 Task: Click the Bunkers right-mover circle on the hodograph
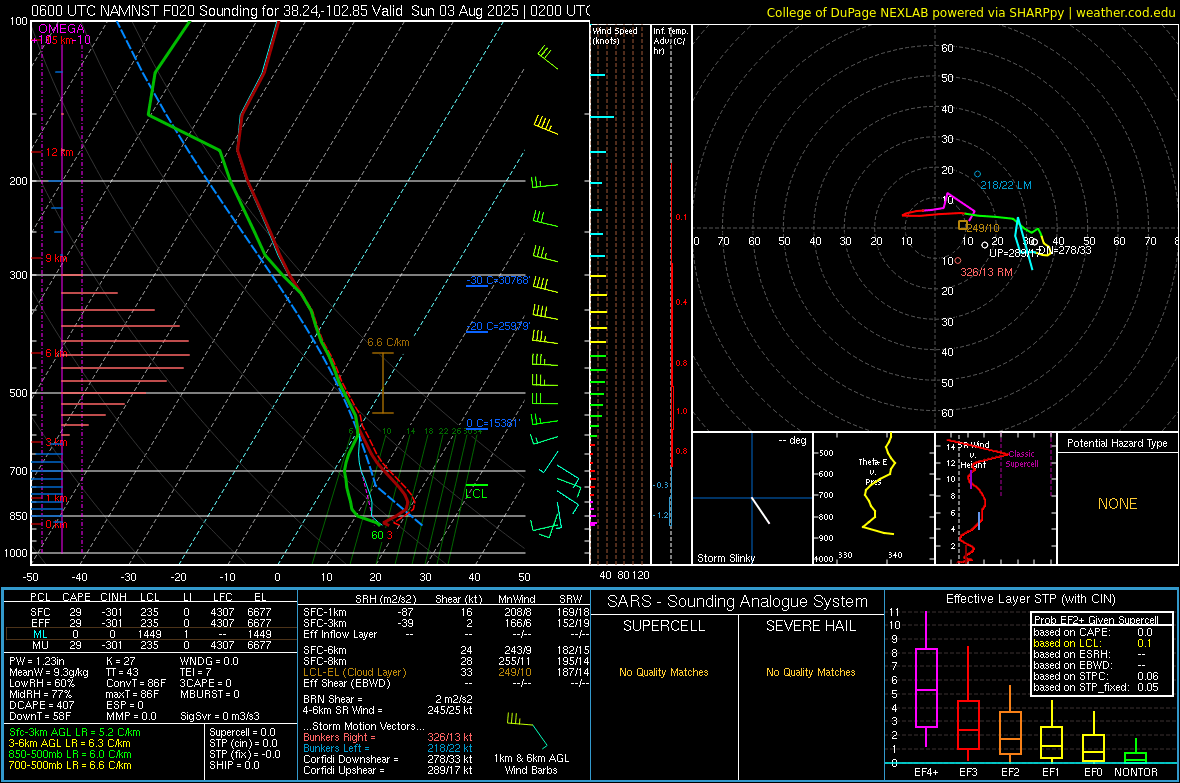point(958,260)
